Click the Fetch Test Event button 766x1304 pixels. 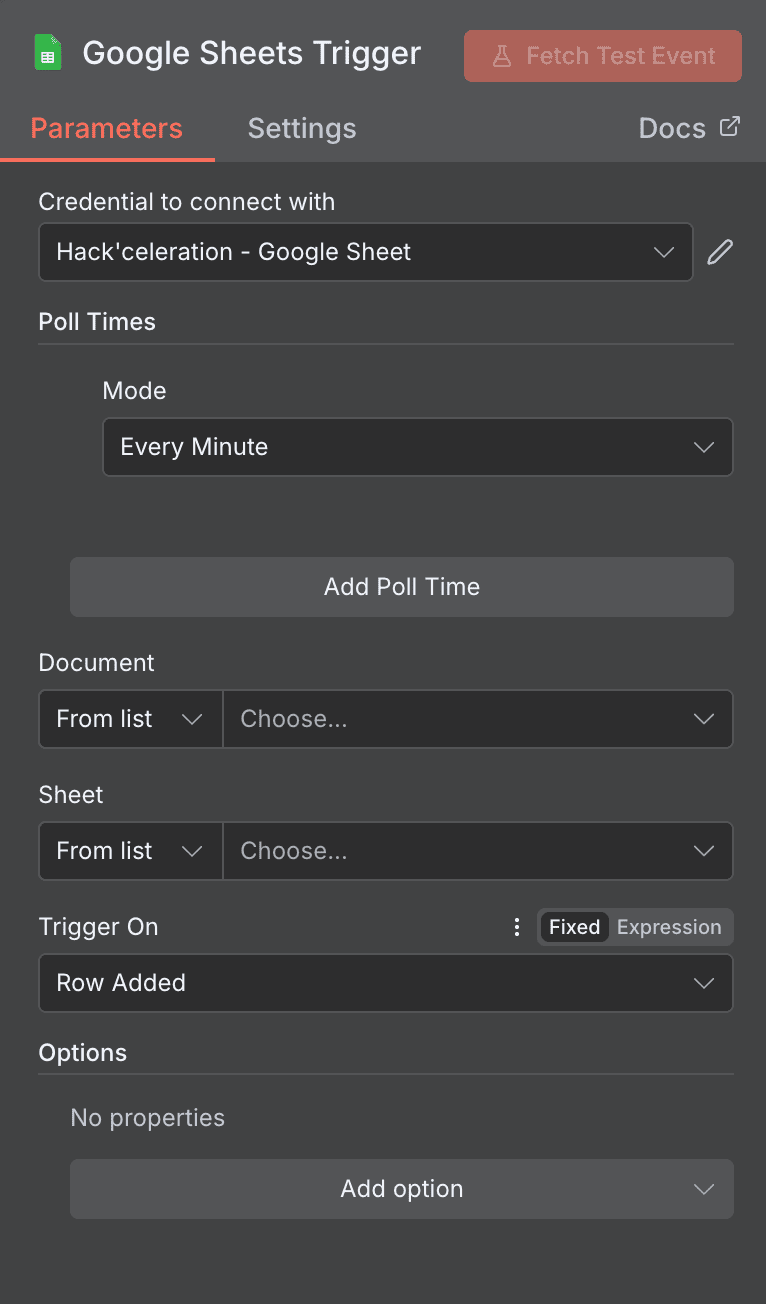(x=602, y=56)
